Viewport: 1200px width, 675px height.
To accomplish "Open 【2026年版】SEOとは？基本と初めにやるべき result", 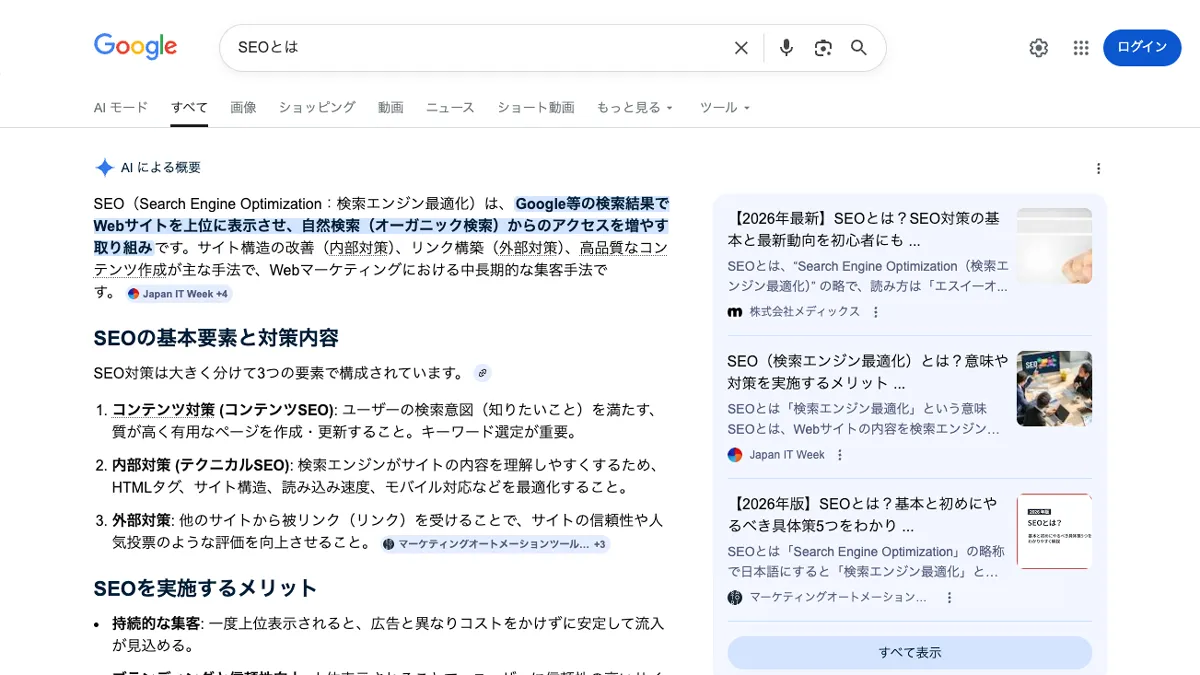I will [x=862, y=515].
